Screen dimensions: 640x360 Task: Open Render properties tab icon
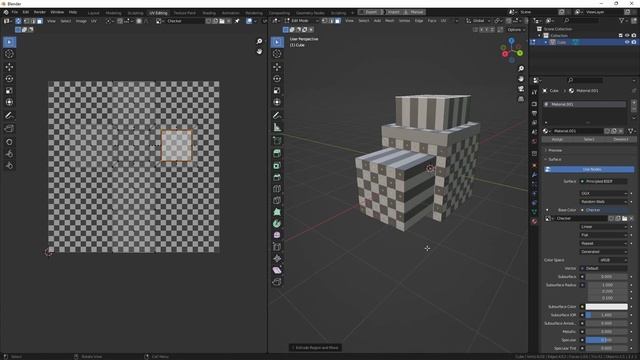pyautogui.click(x=534, y=104)
